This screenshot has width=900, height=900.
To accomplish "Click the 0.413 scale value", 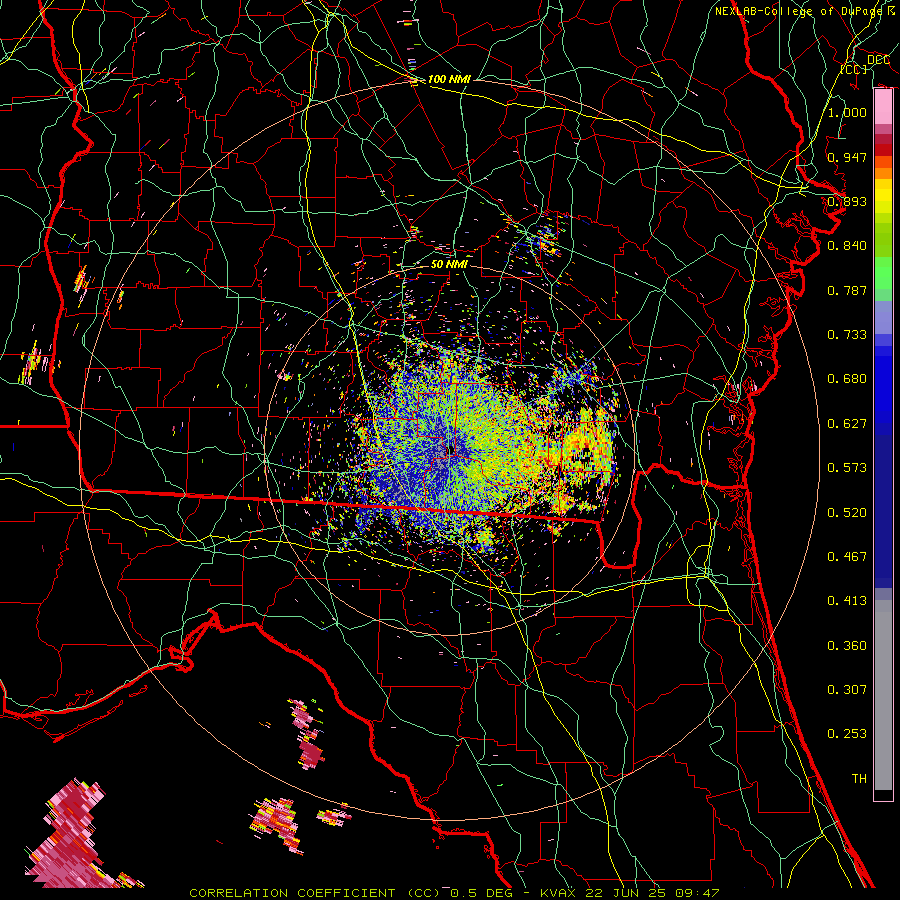I will [847, 601].
